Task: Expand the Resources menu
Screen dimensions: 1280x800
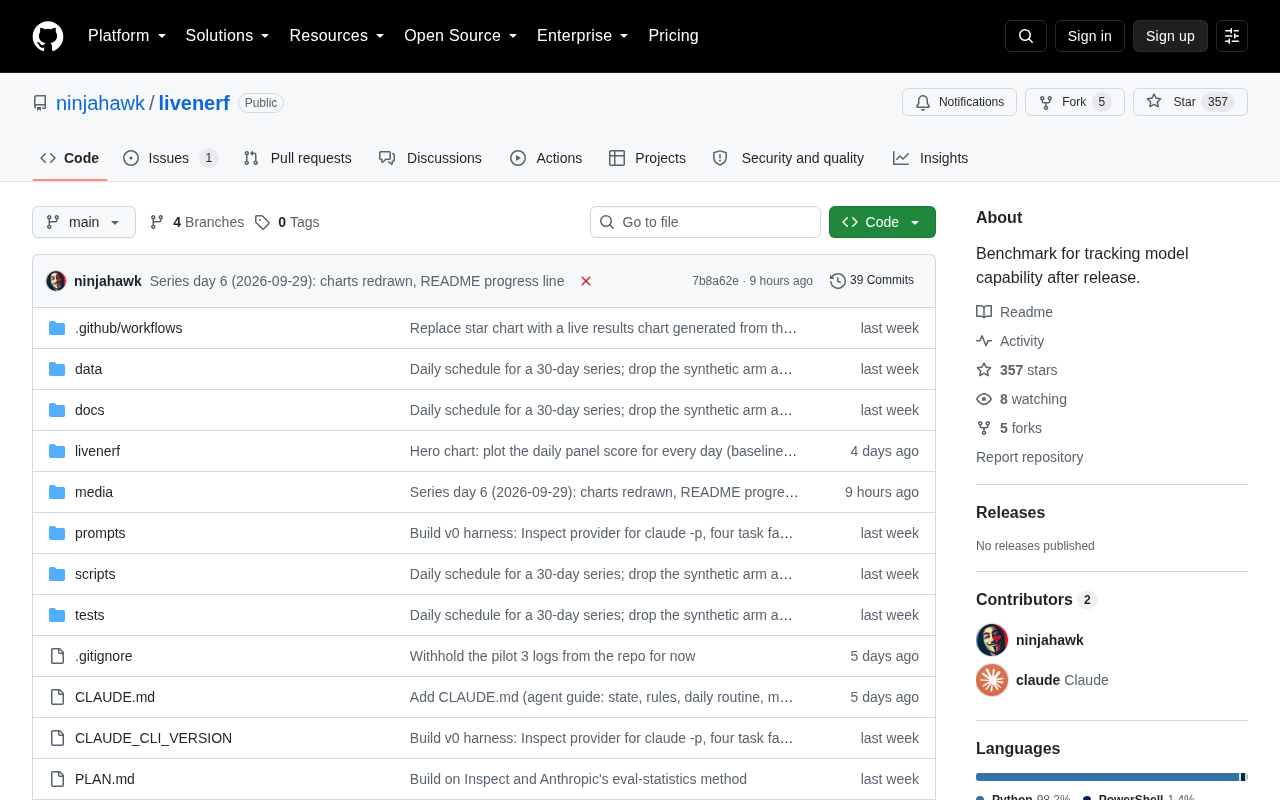Action: pos(337,36)
